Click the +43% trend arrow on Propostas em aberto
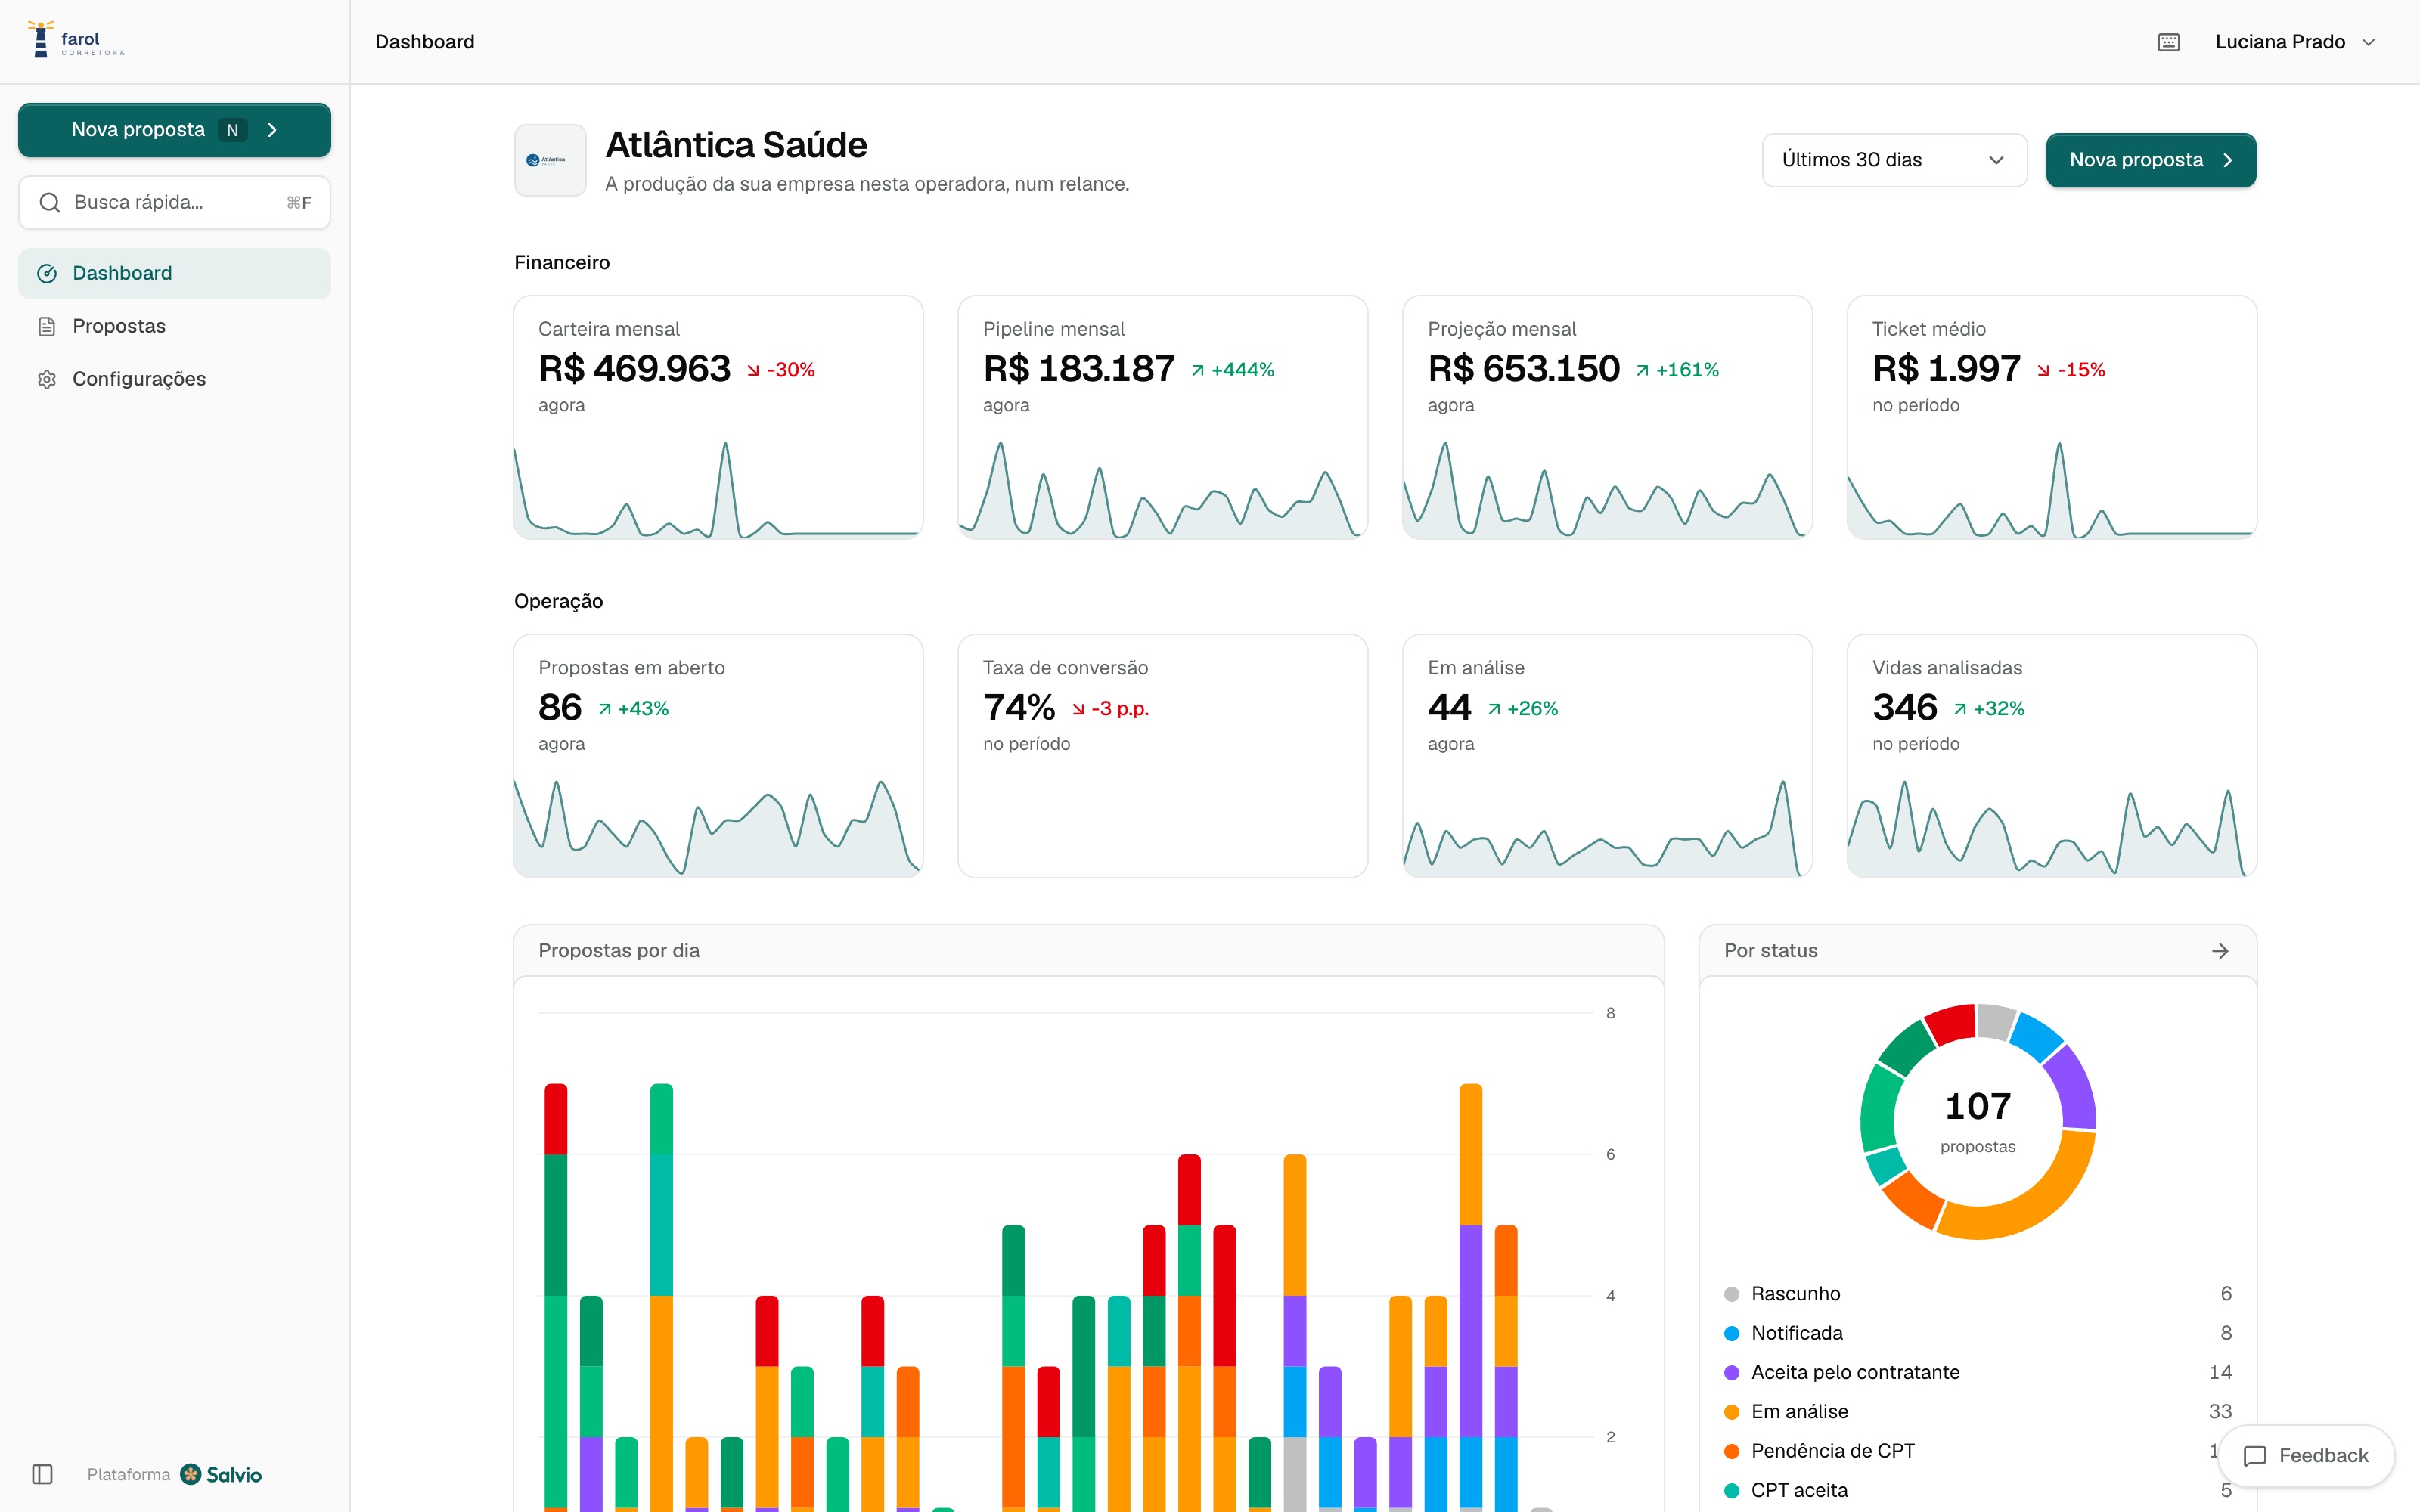 (x=604, y=709)
